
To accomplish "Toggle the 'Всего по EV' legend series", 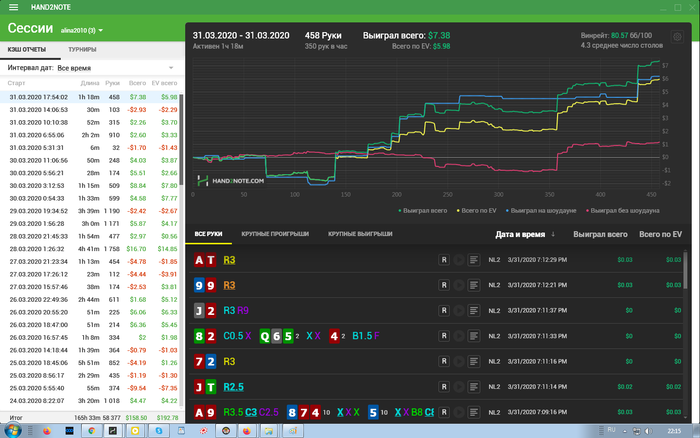I will 476,210.
